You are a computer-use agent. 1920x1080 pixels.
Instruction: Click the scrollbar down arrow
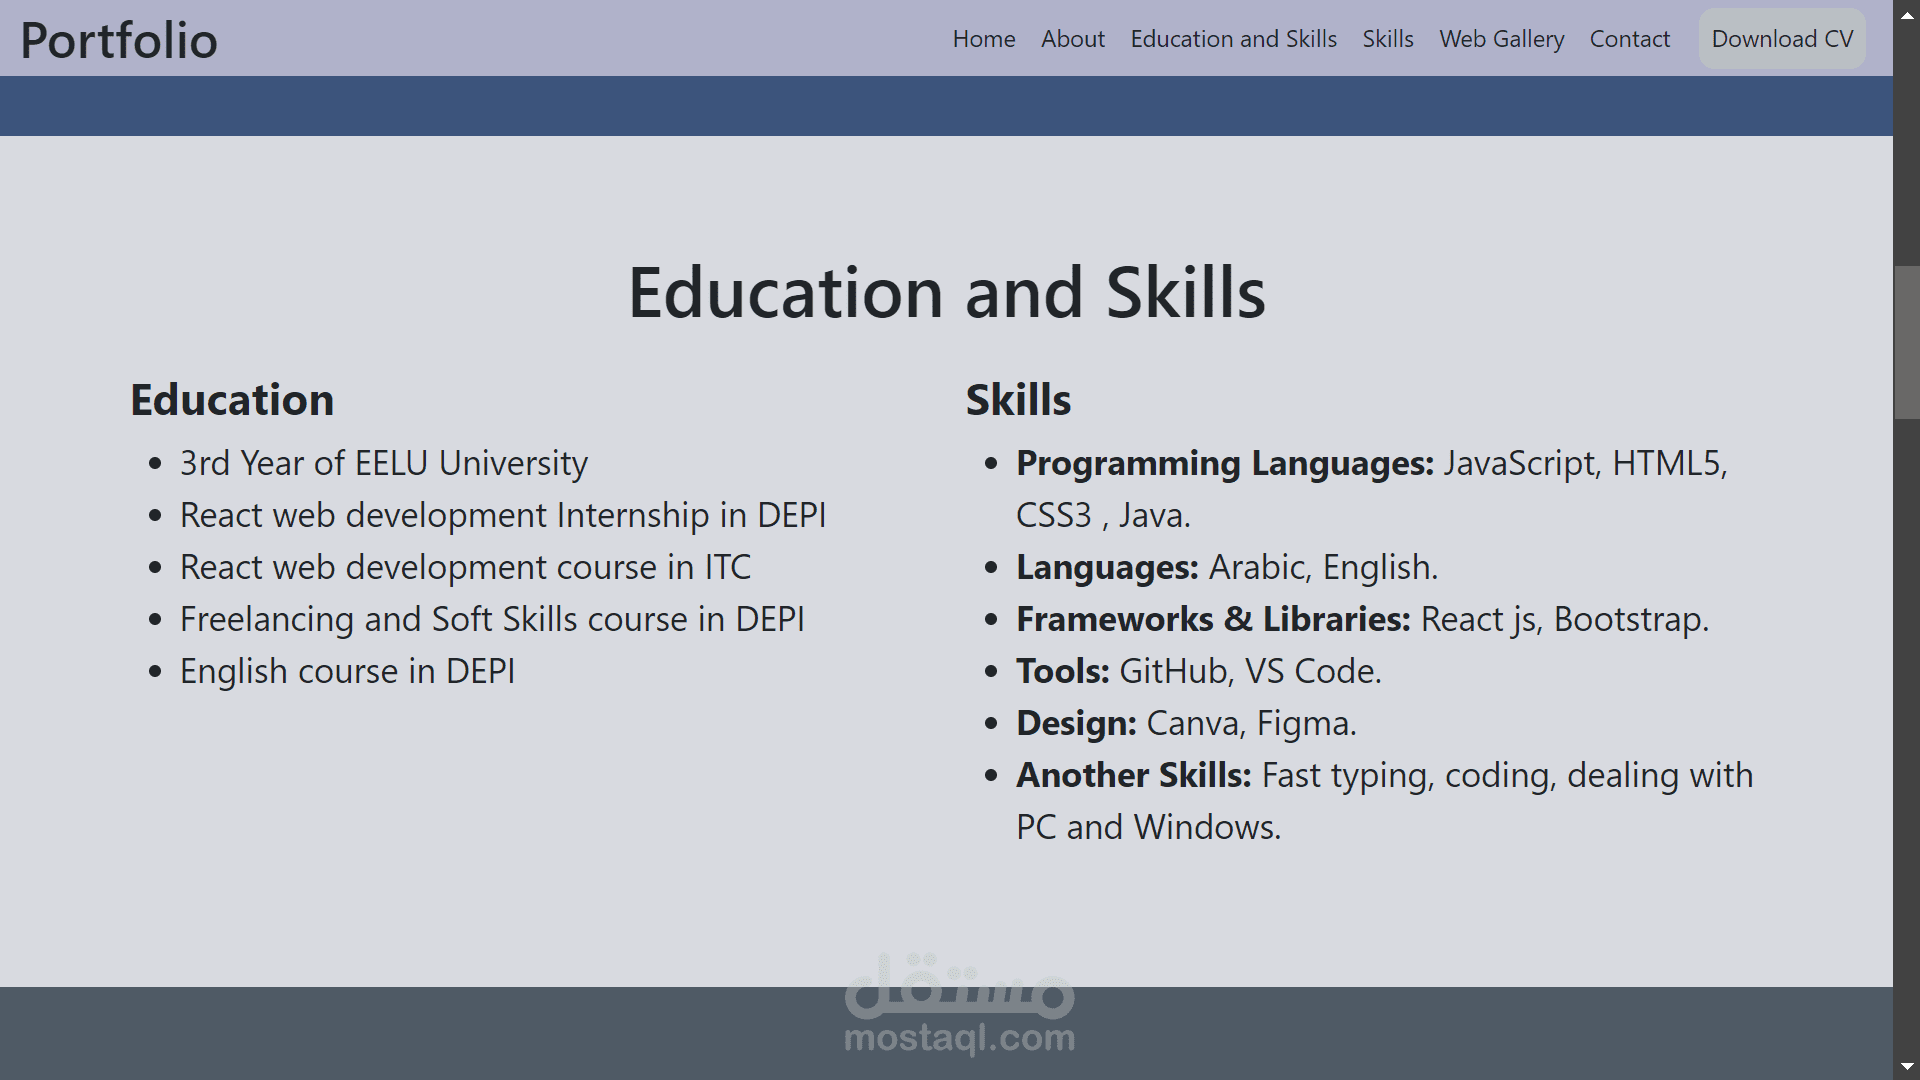pos(1907,1066)
